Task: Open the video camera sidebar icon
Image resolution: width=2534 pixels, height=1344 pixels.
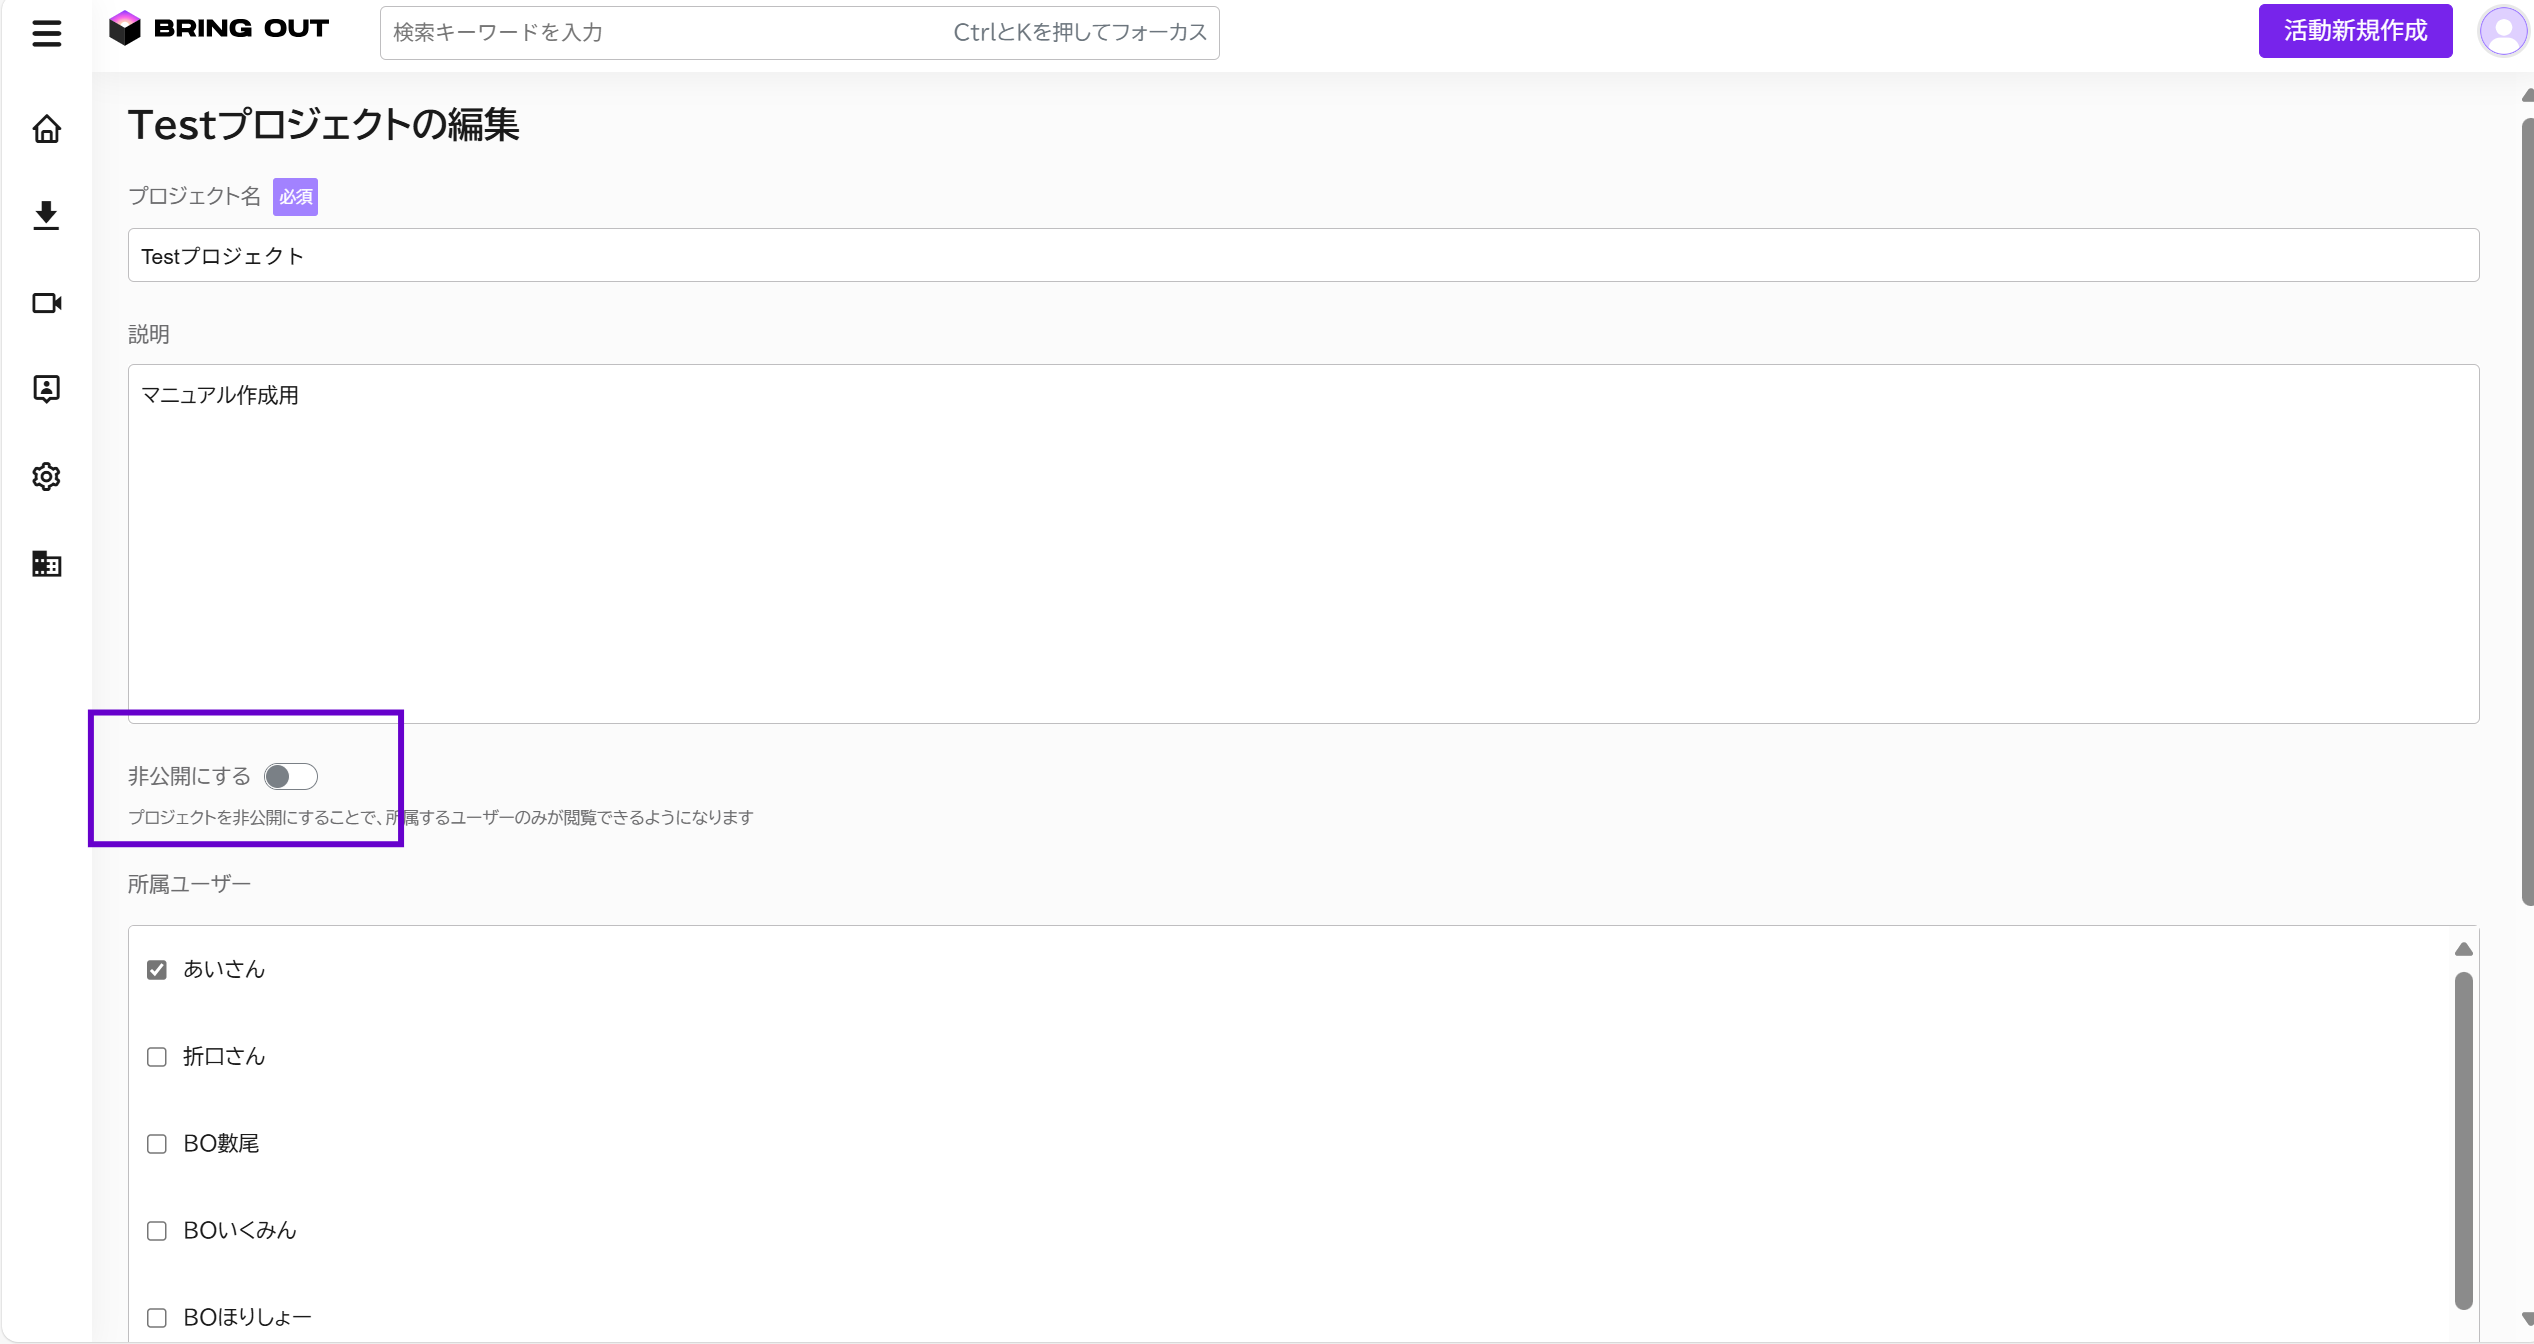Action: [46, 303]
